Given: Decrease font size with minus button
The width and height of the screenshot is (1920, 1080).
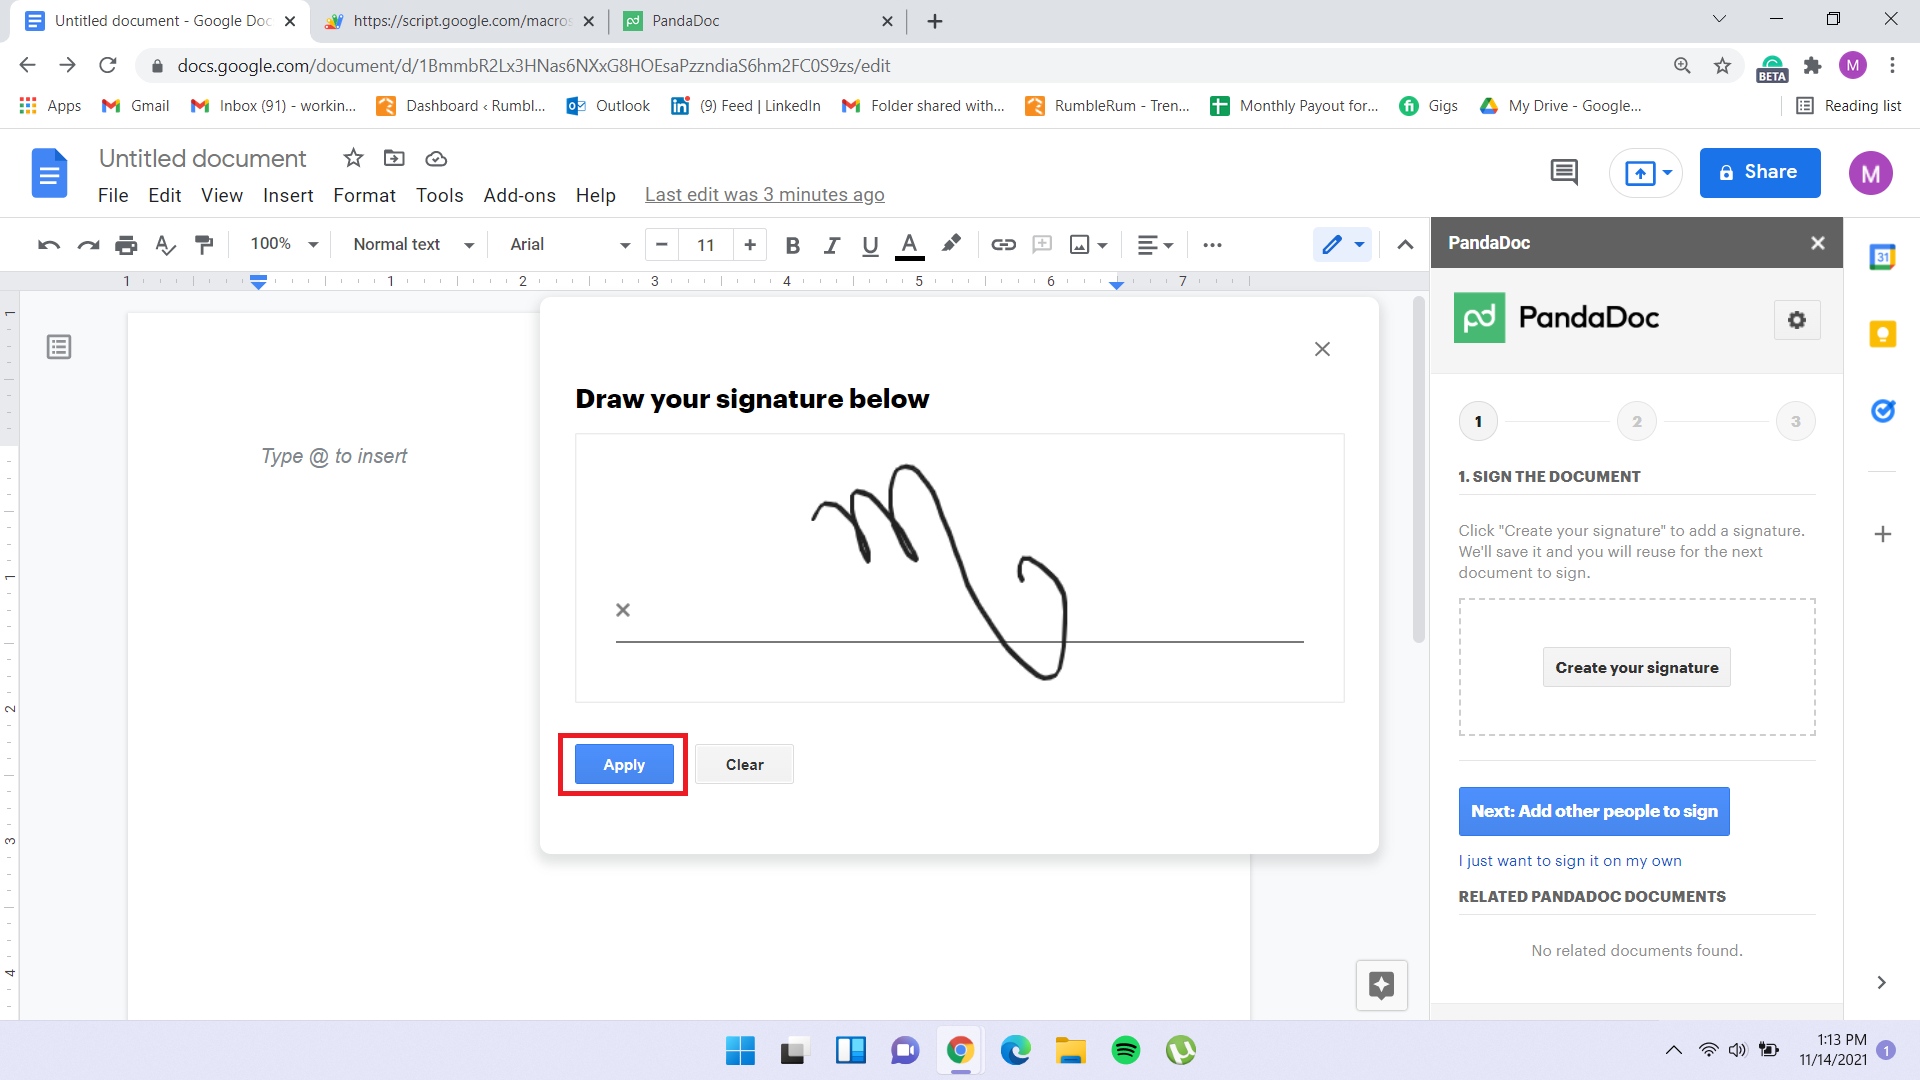Looking at the screenshot, I should pyautogui.click(x=661, y=245).
